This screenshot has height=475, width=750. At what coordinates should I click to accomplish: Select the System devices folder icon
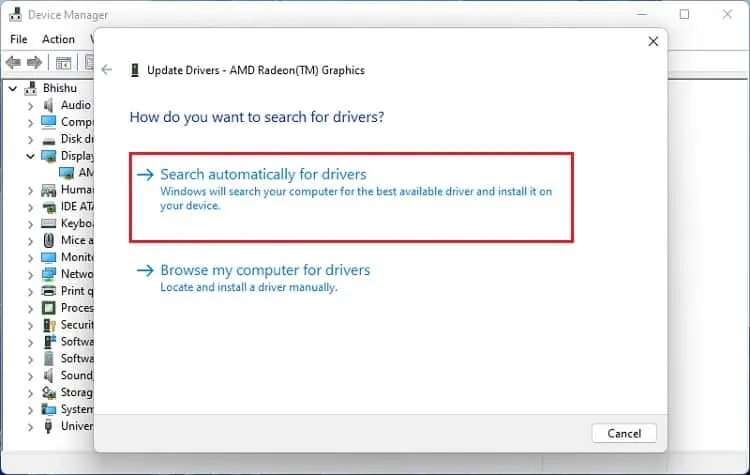tap(48, 409)
